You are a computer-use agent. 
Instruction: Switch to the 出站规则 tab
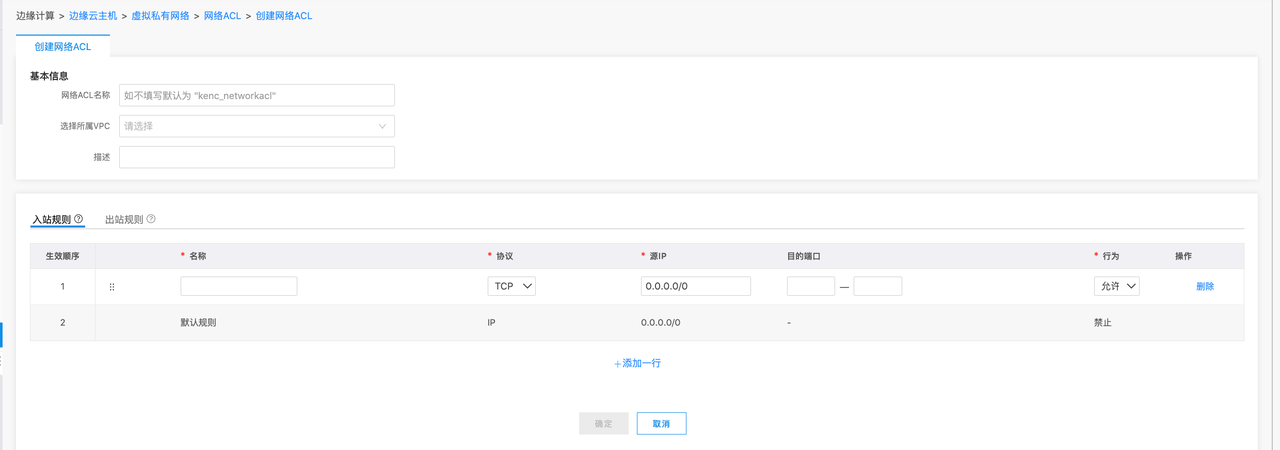[124, 219]
